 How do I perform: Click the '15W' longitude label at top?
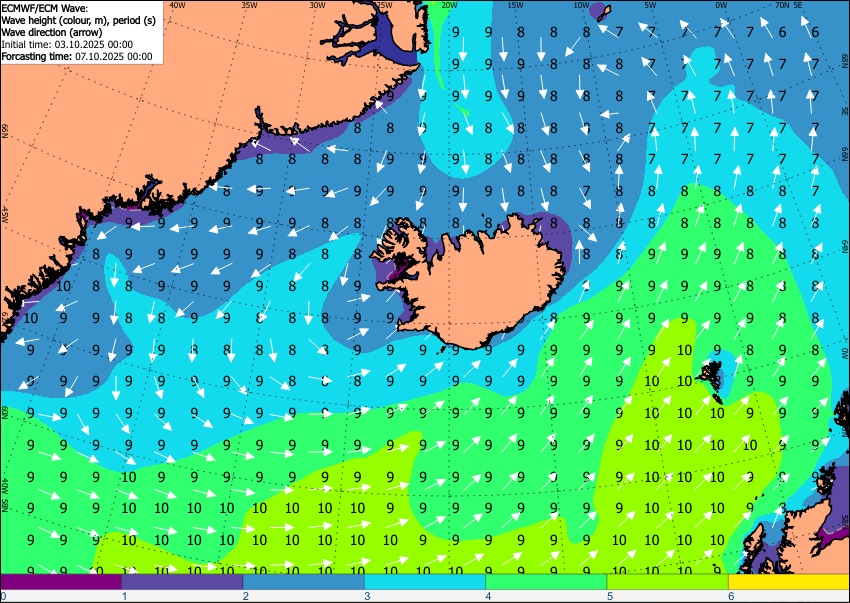click(515, 5)
